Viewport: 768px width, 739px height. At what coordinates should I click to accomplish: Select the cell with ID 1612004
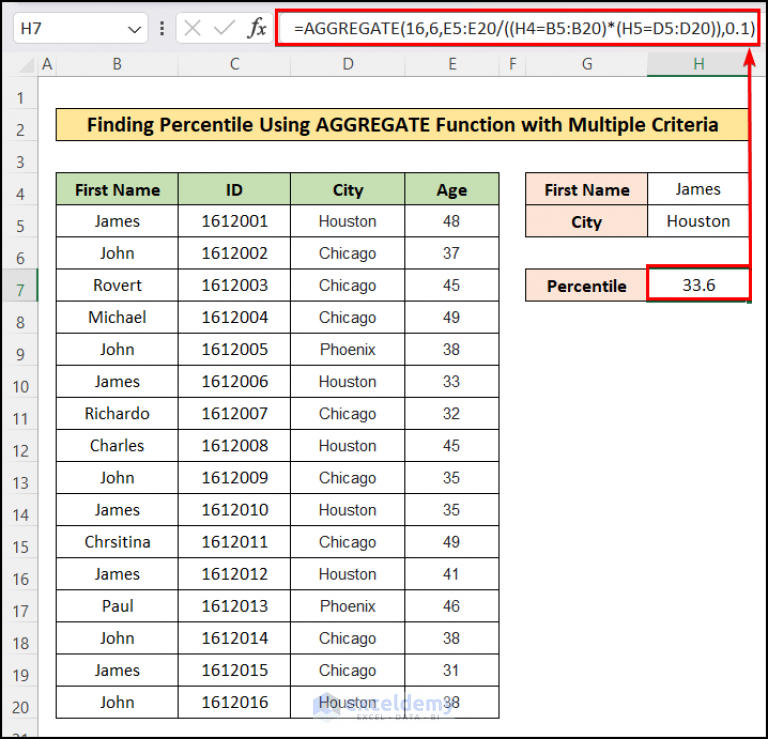[235, 317]
